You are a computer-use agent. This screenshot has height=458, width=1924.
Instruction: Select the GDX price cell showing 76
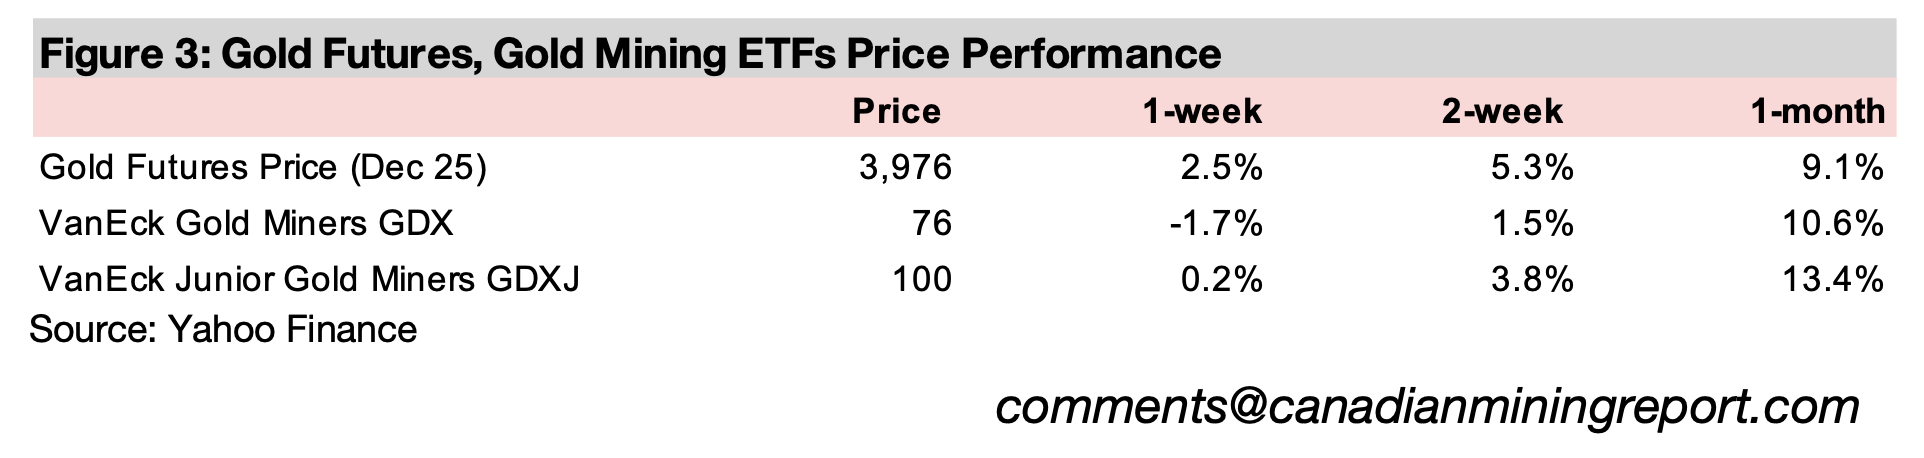[932, 223]
